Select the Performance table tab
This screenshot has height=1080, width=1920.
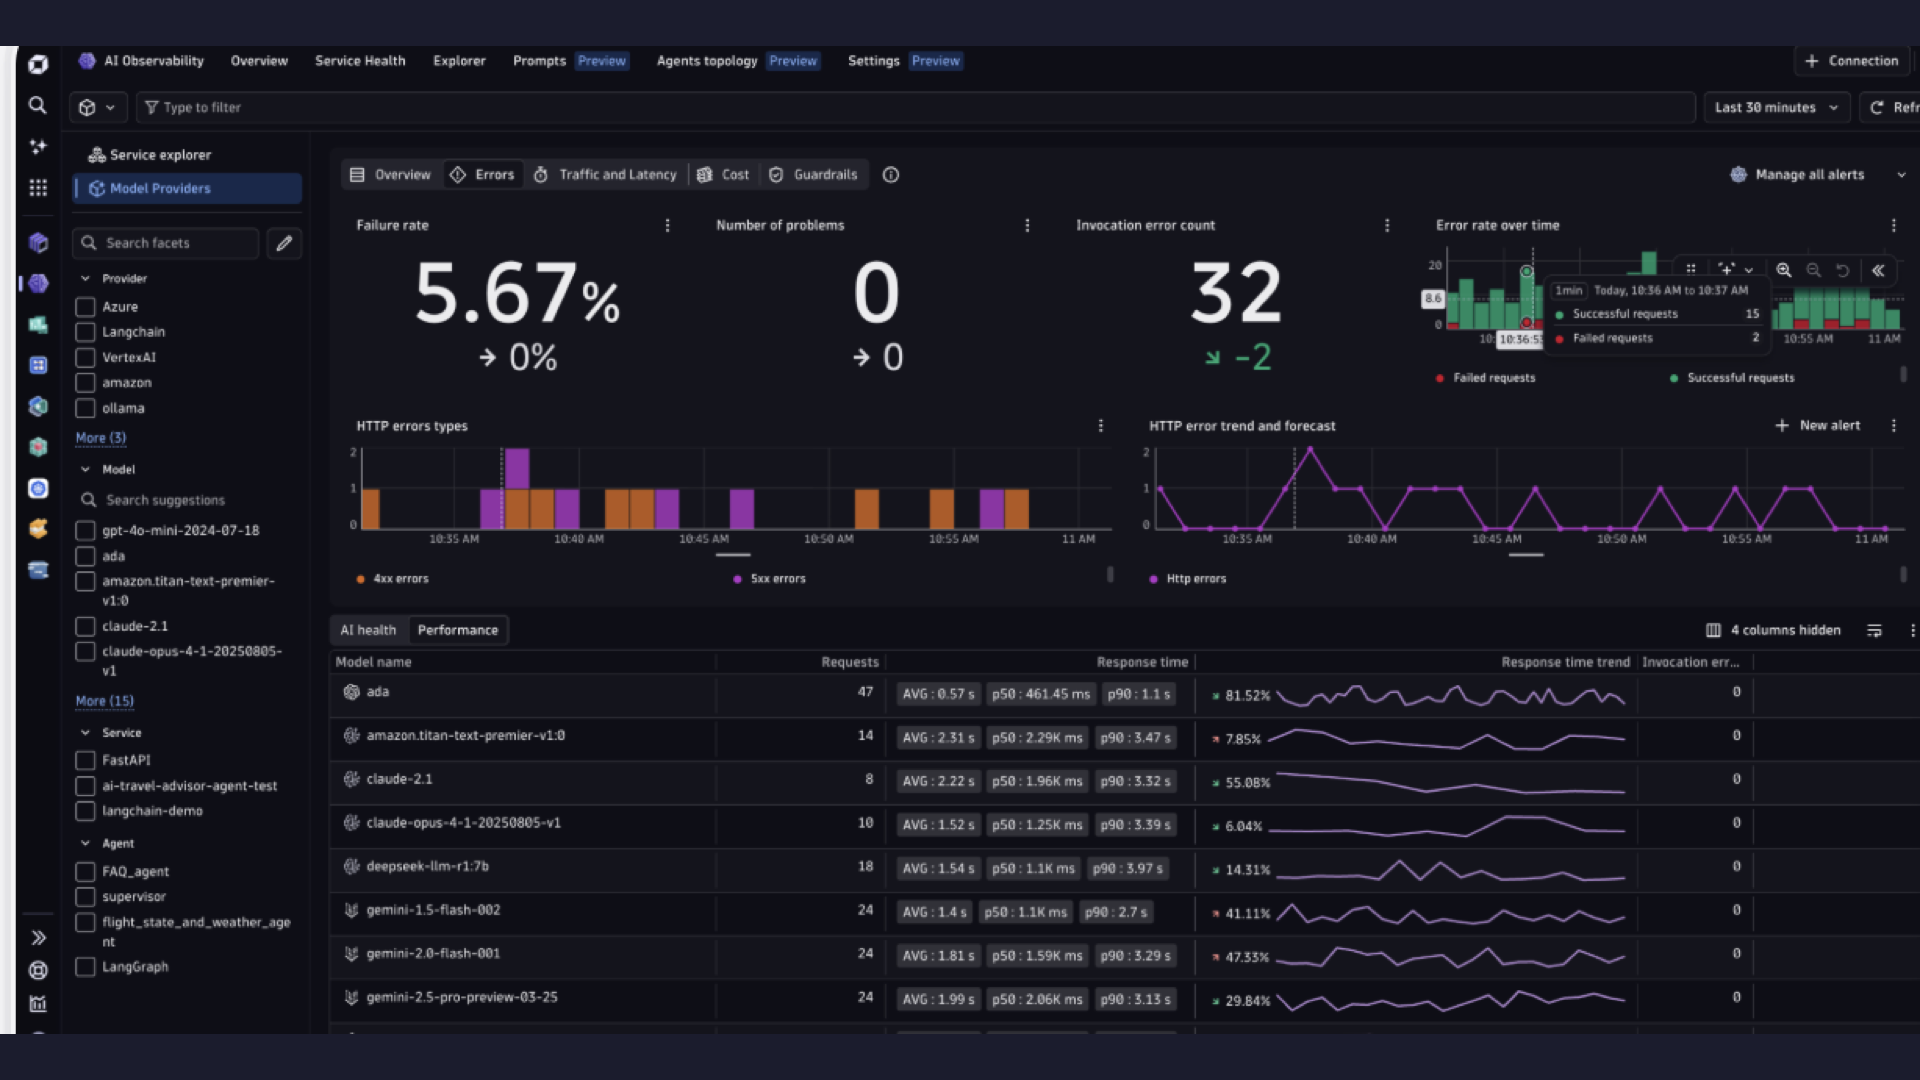coord(458,630)
